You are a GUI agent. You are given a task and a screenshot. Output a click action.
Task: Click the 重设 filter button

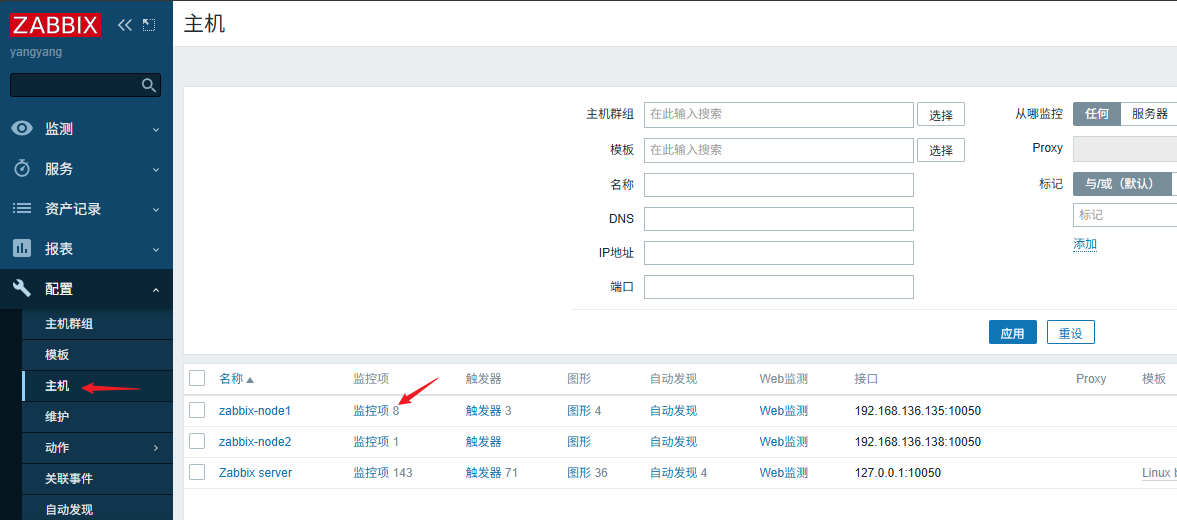coord(1070,332)
